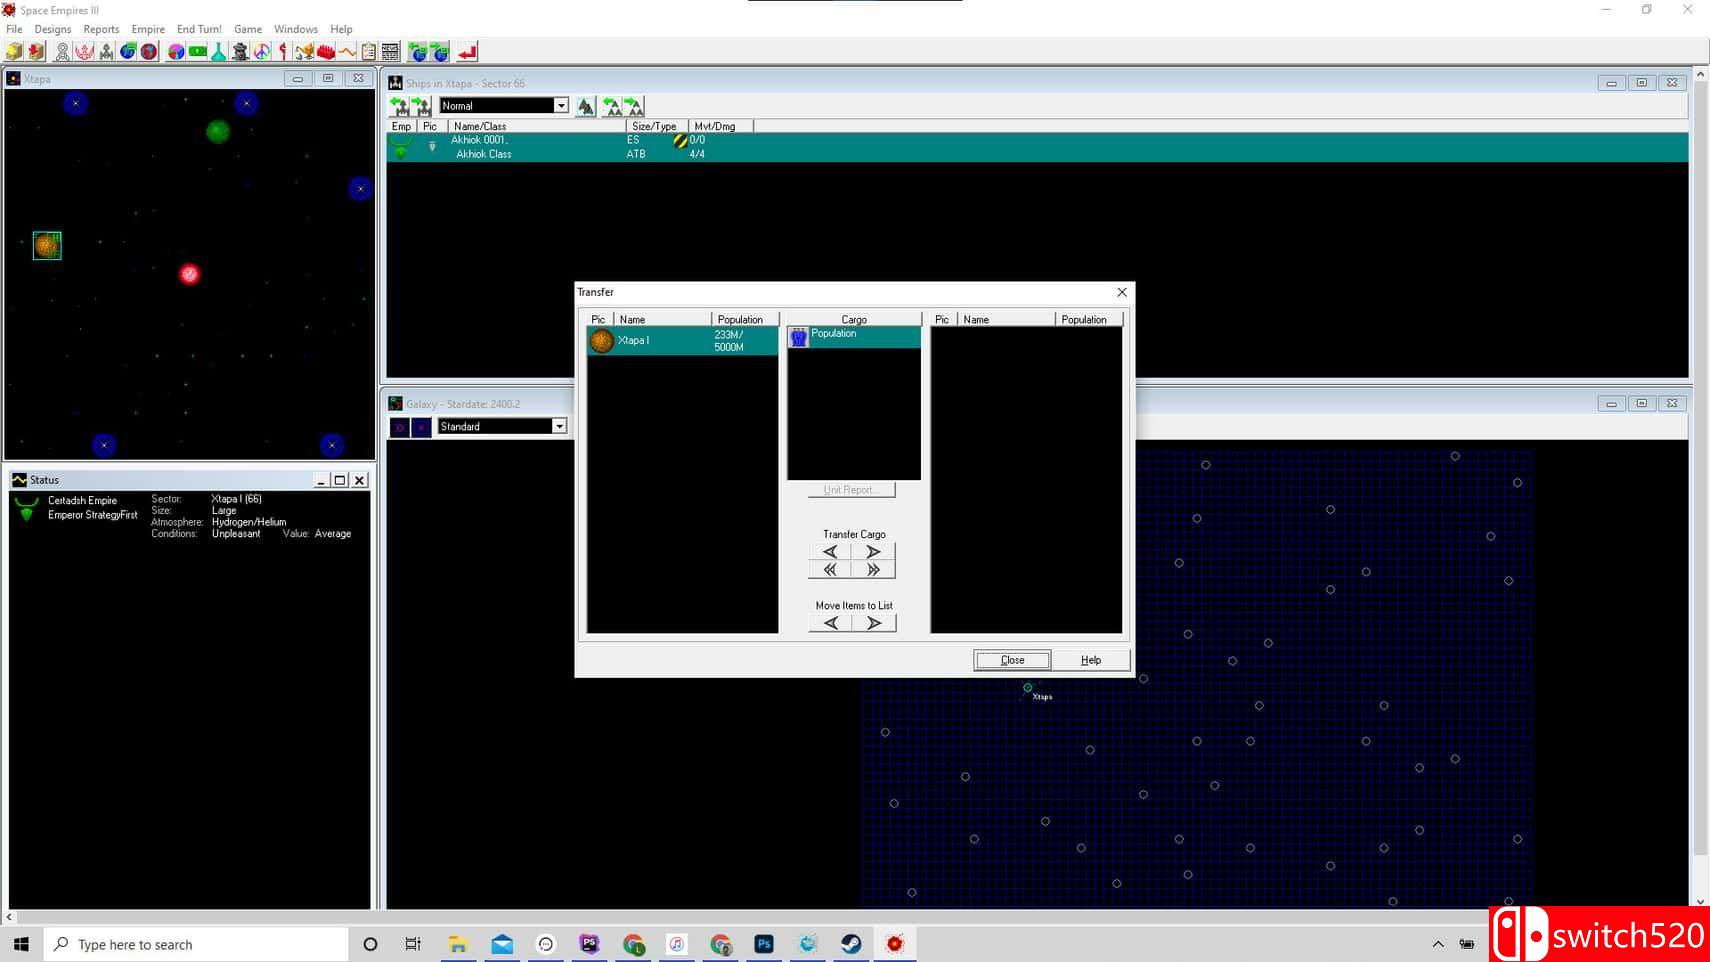Click the red factory toolbar icon

[x=325, y=51]
